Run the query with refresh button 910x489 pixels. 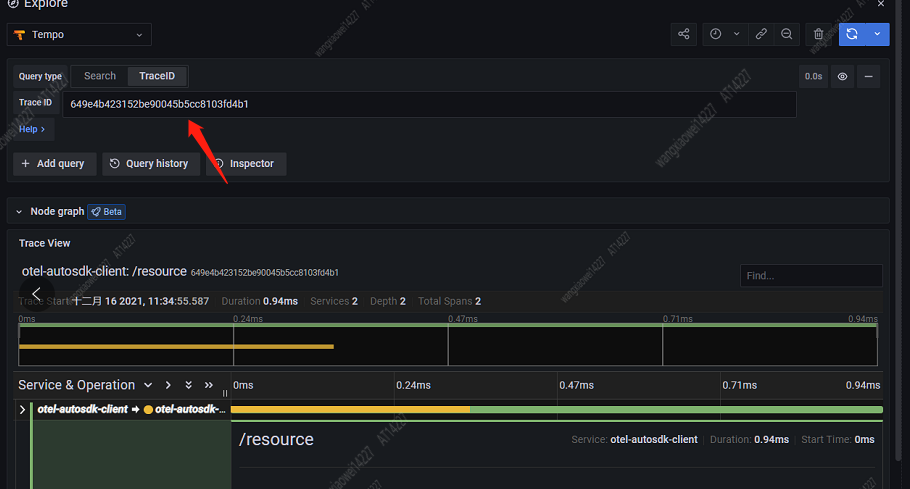(852, 34)
